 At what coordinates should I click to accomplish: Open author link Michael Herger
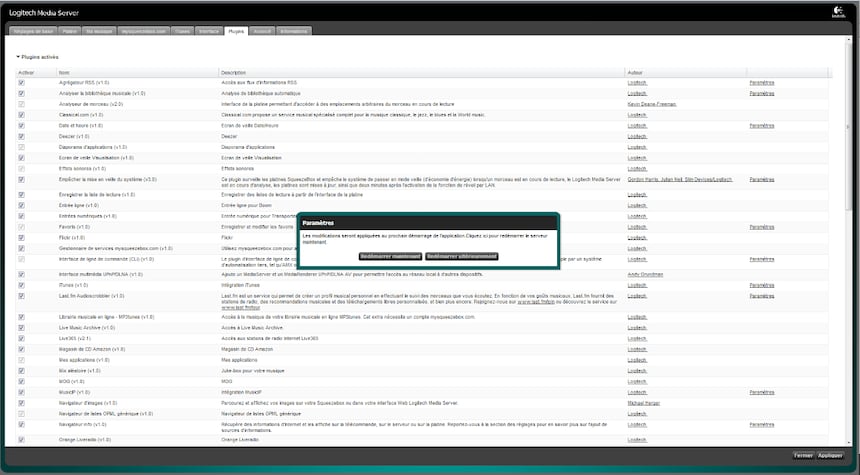pos(643,403)
